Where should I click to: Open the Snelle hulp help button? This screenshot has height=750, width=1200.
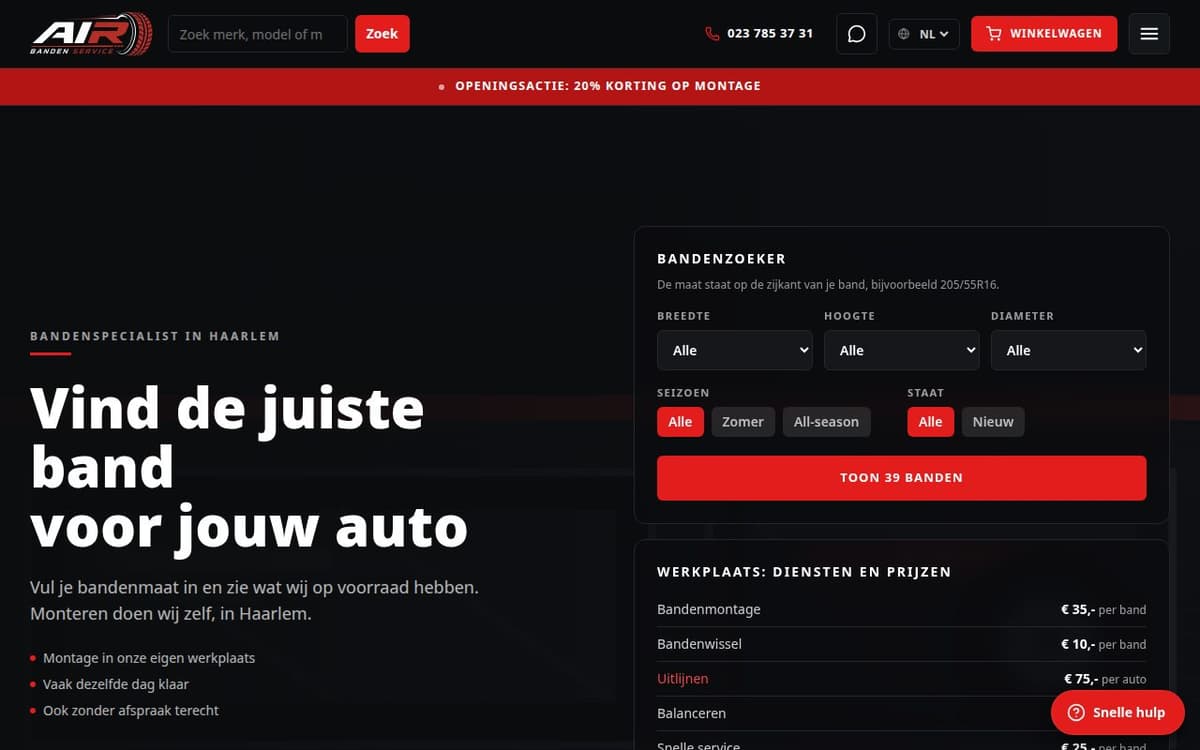tap(1118, 712)
